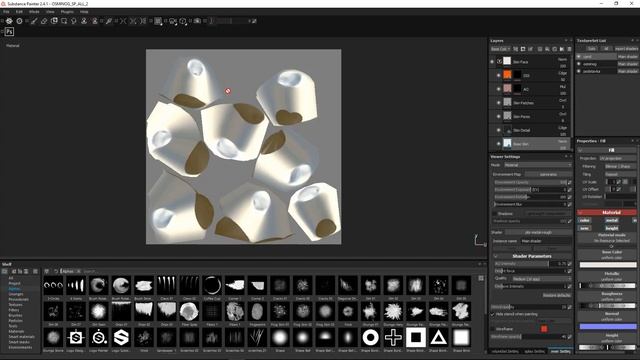Open the Edit menu
640x360 pixels.
point(19,12)
